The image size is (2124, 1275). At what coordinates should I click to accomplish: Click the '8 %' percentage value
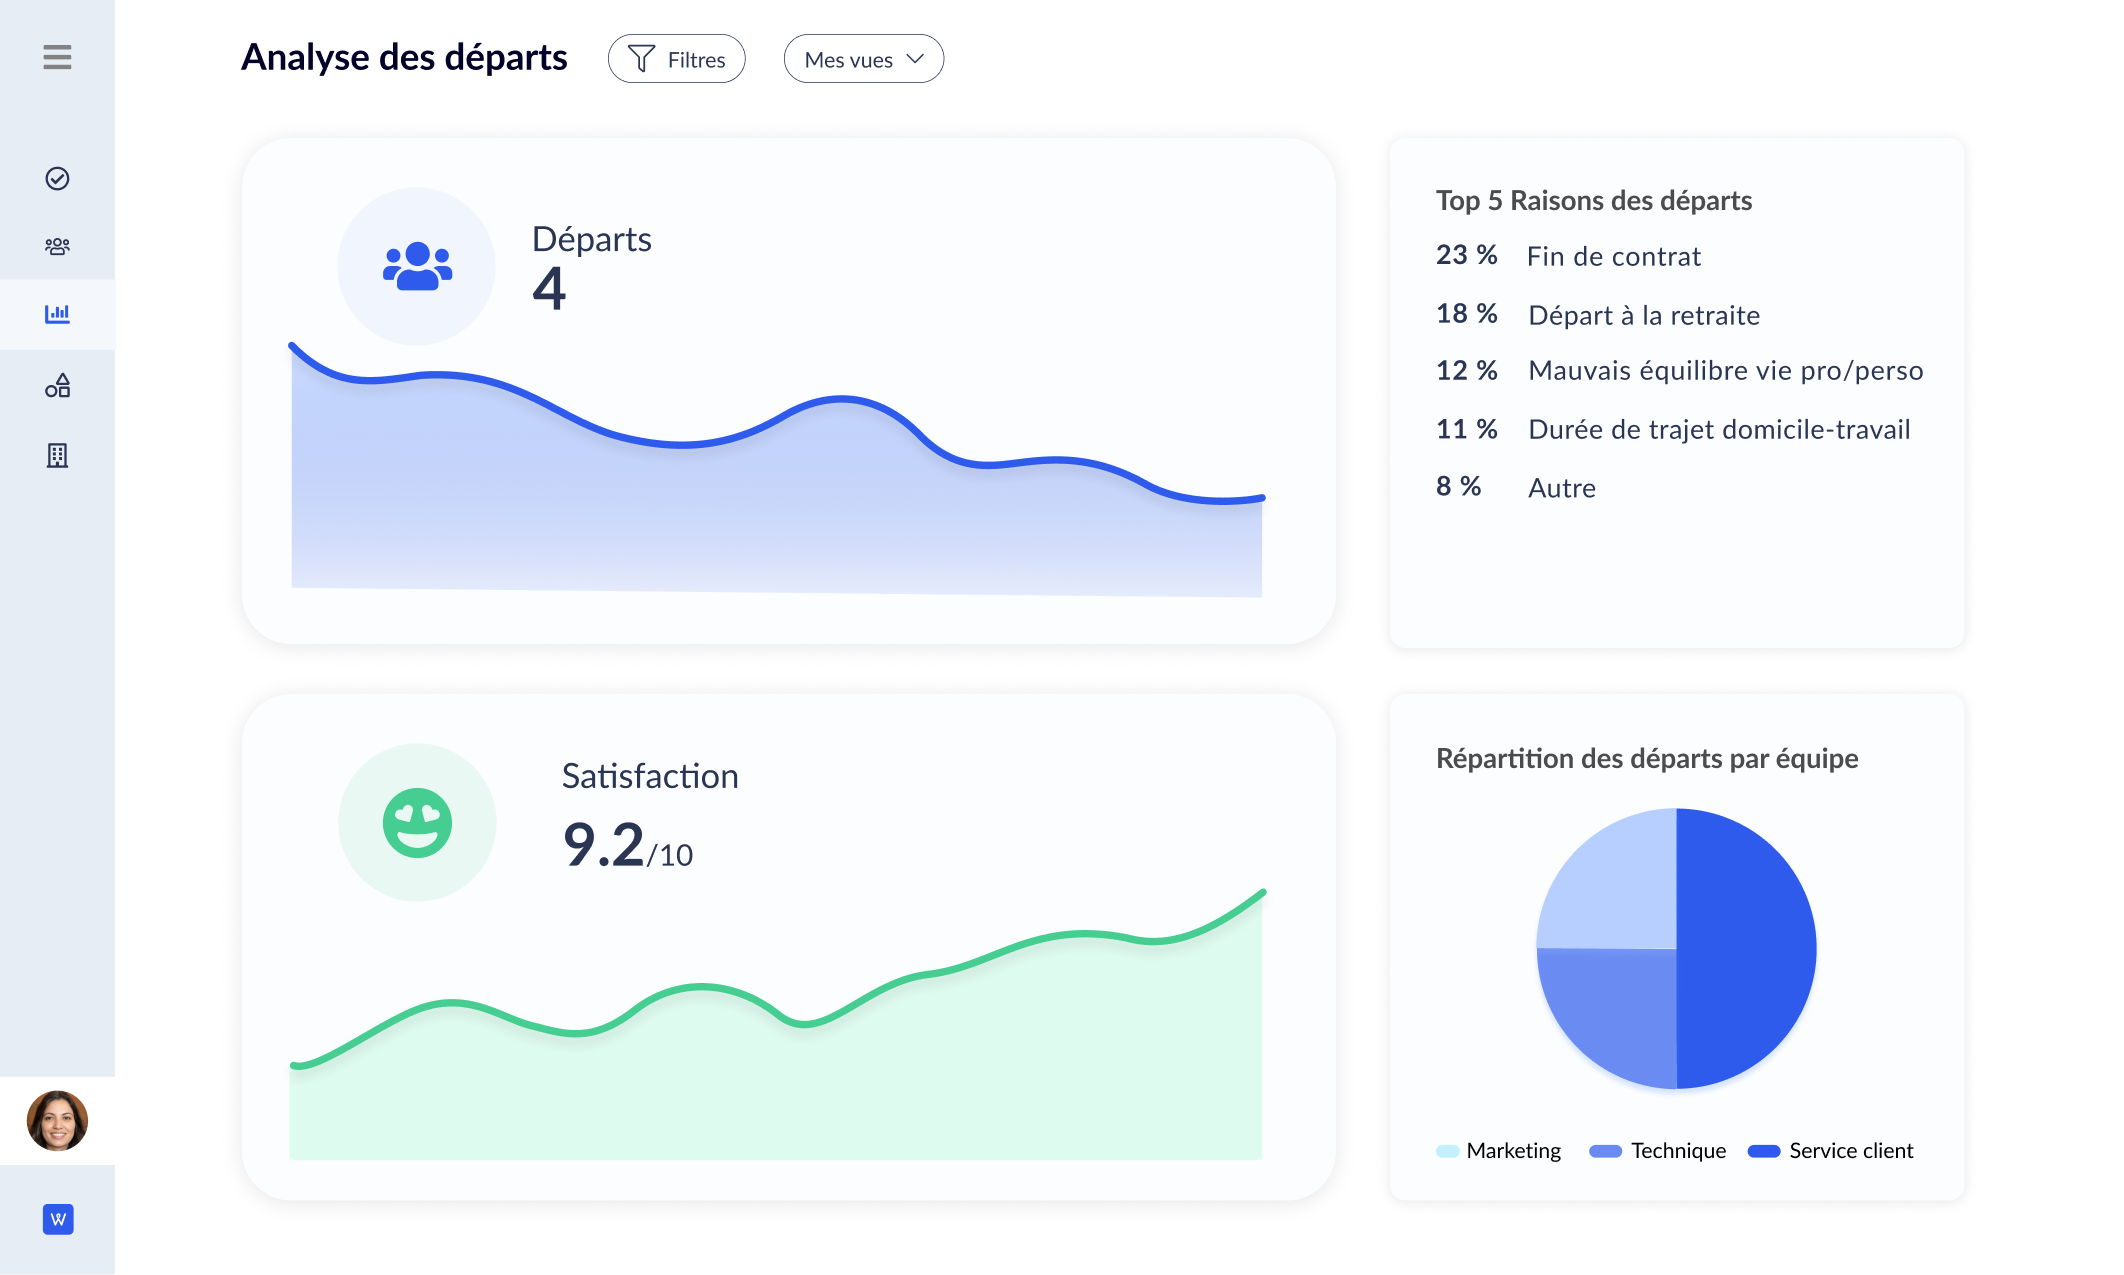click(1458, 486)
